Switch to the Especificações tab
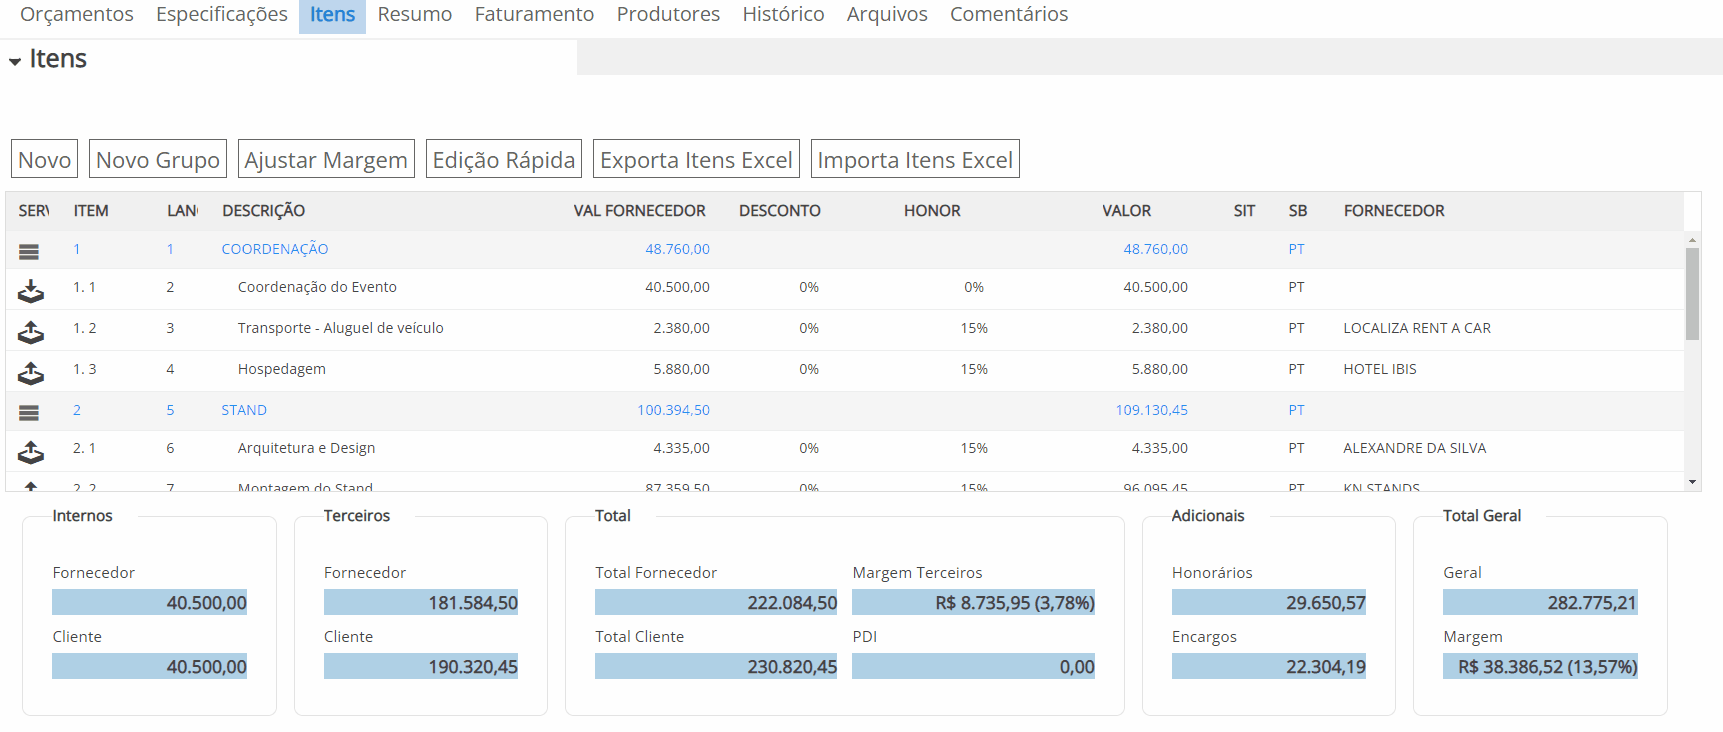Viewport: 1723px width, 732px height. (x=222, y=14)
